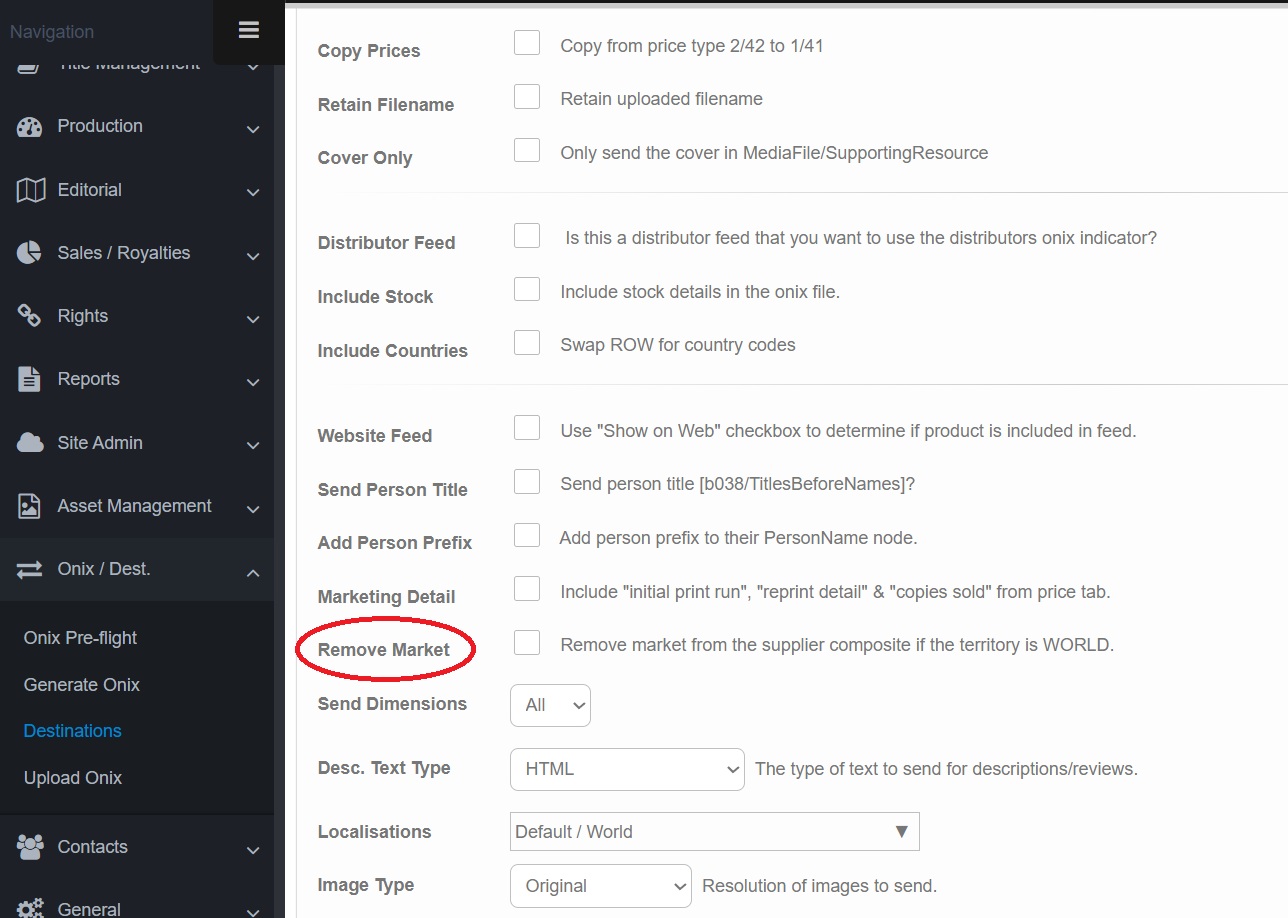Click the Site Admin cloud icon
The image size is (1288, 918).
click(x=30, y=443)
